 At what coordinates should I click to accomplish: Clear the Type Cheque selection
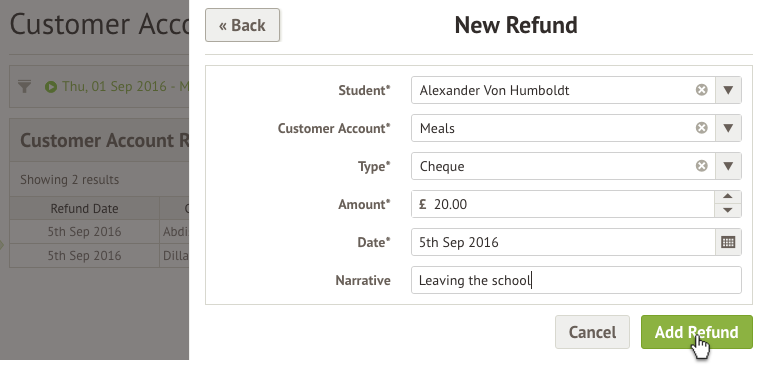tap(701, 166)
